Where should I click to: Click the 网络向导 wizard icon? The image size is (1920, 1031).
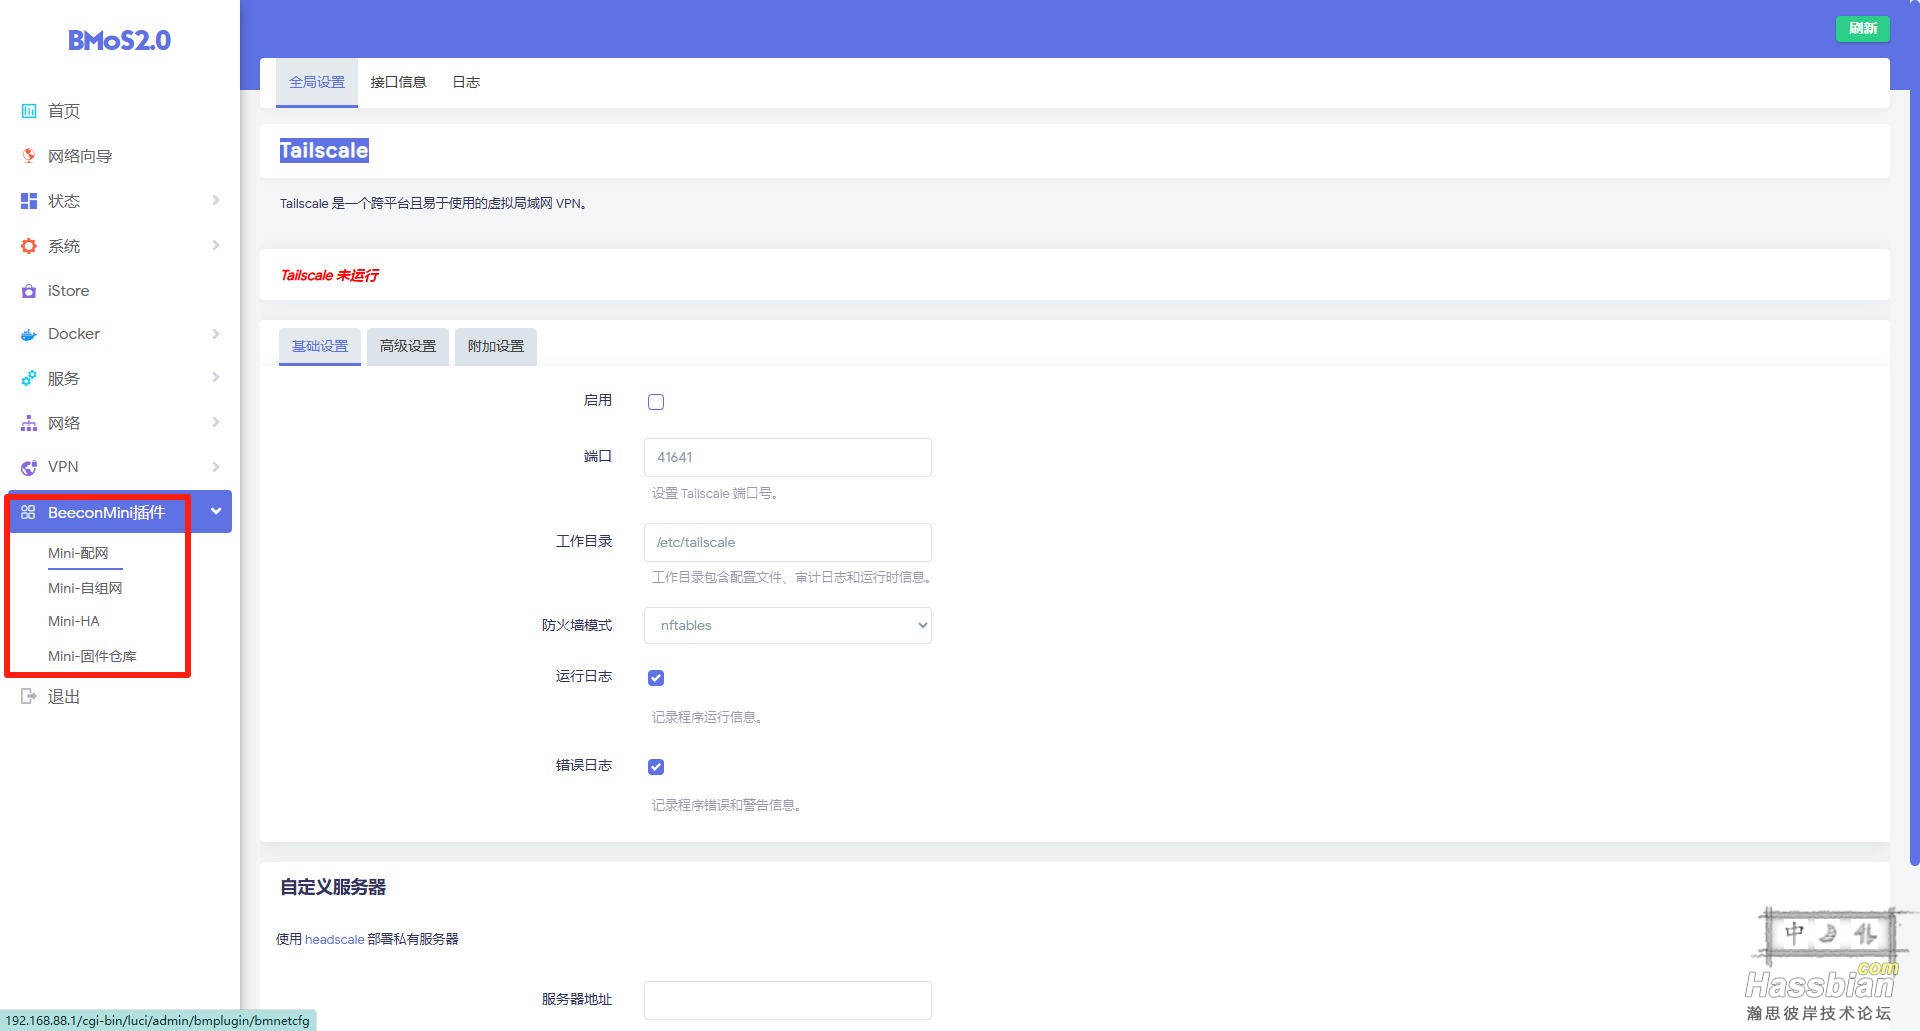pyautogui.click(x=29, y=156)
